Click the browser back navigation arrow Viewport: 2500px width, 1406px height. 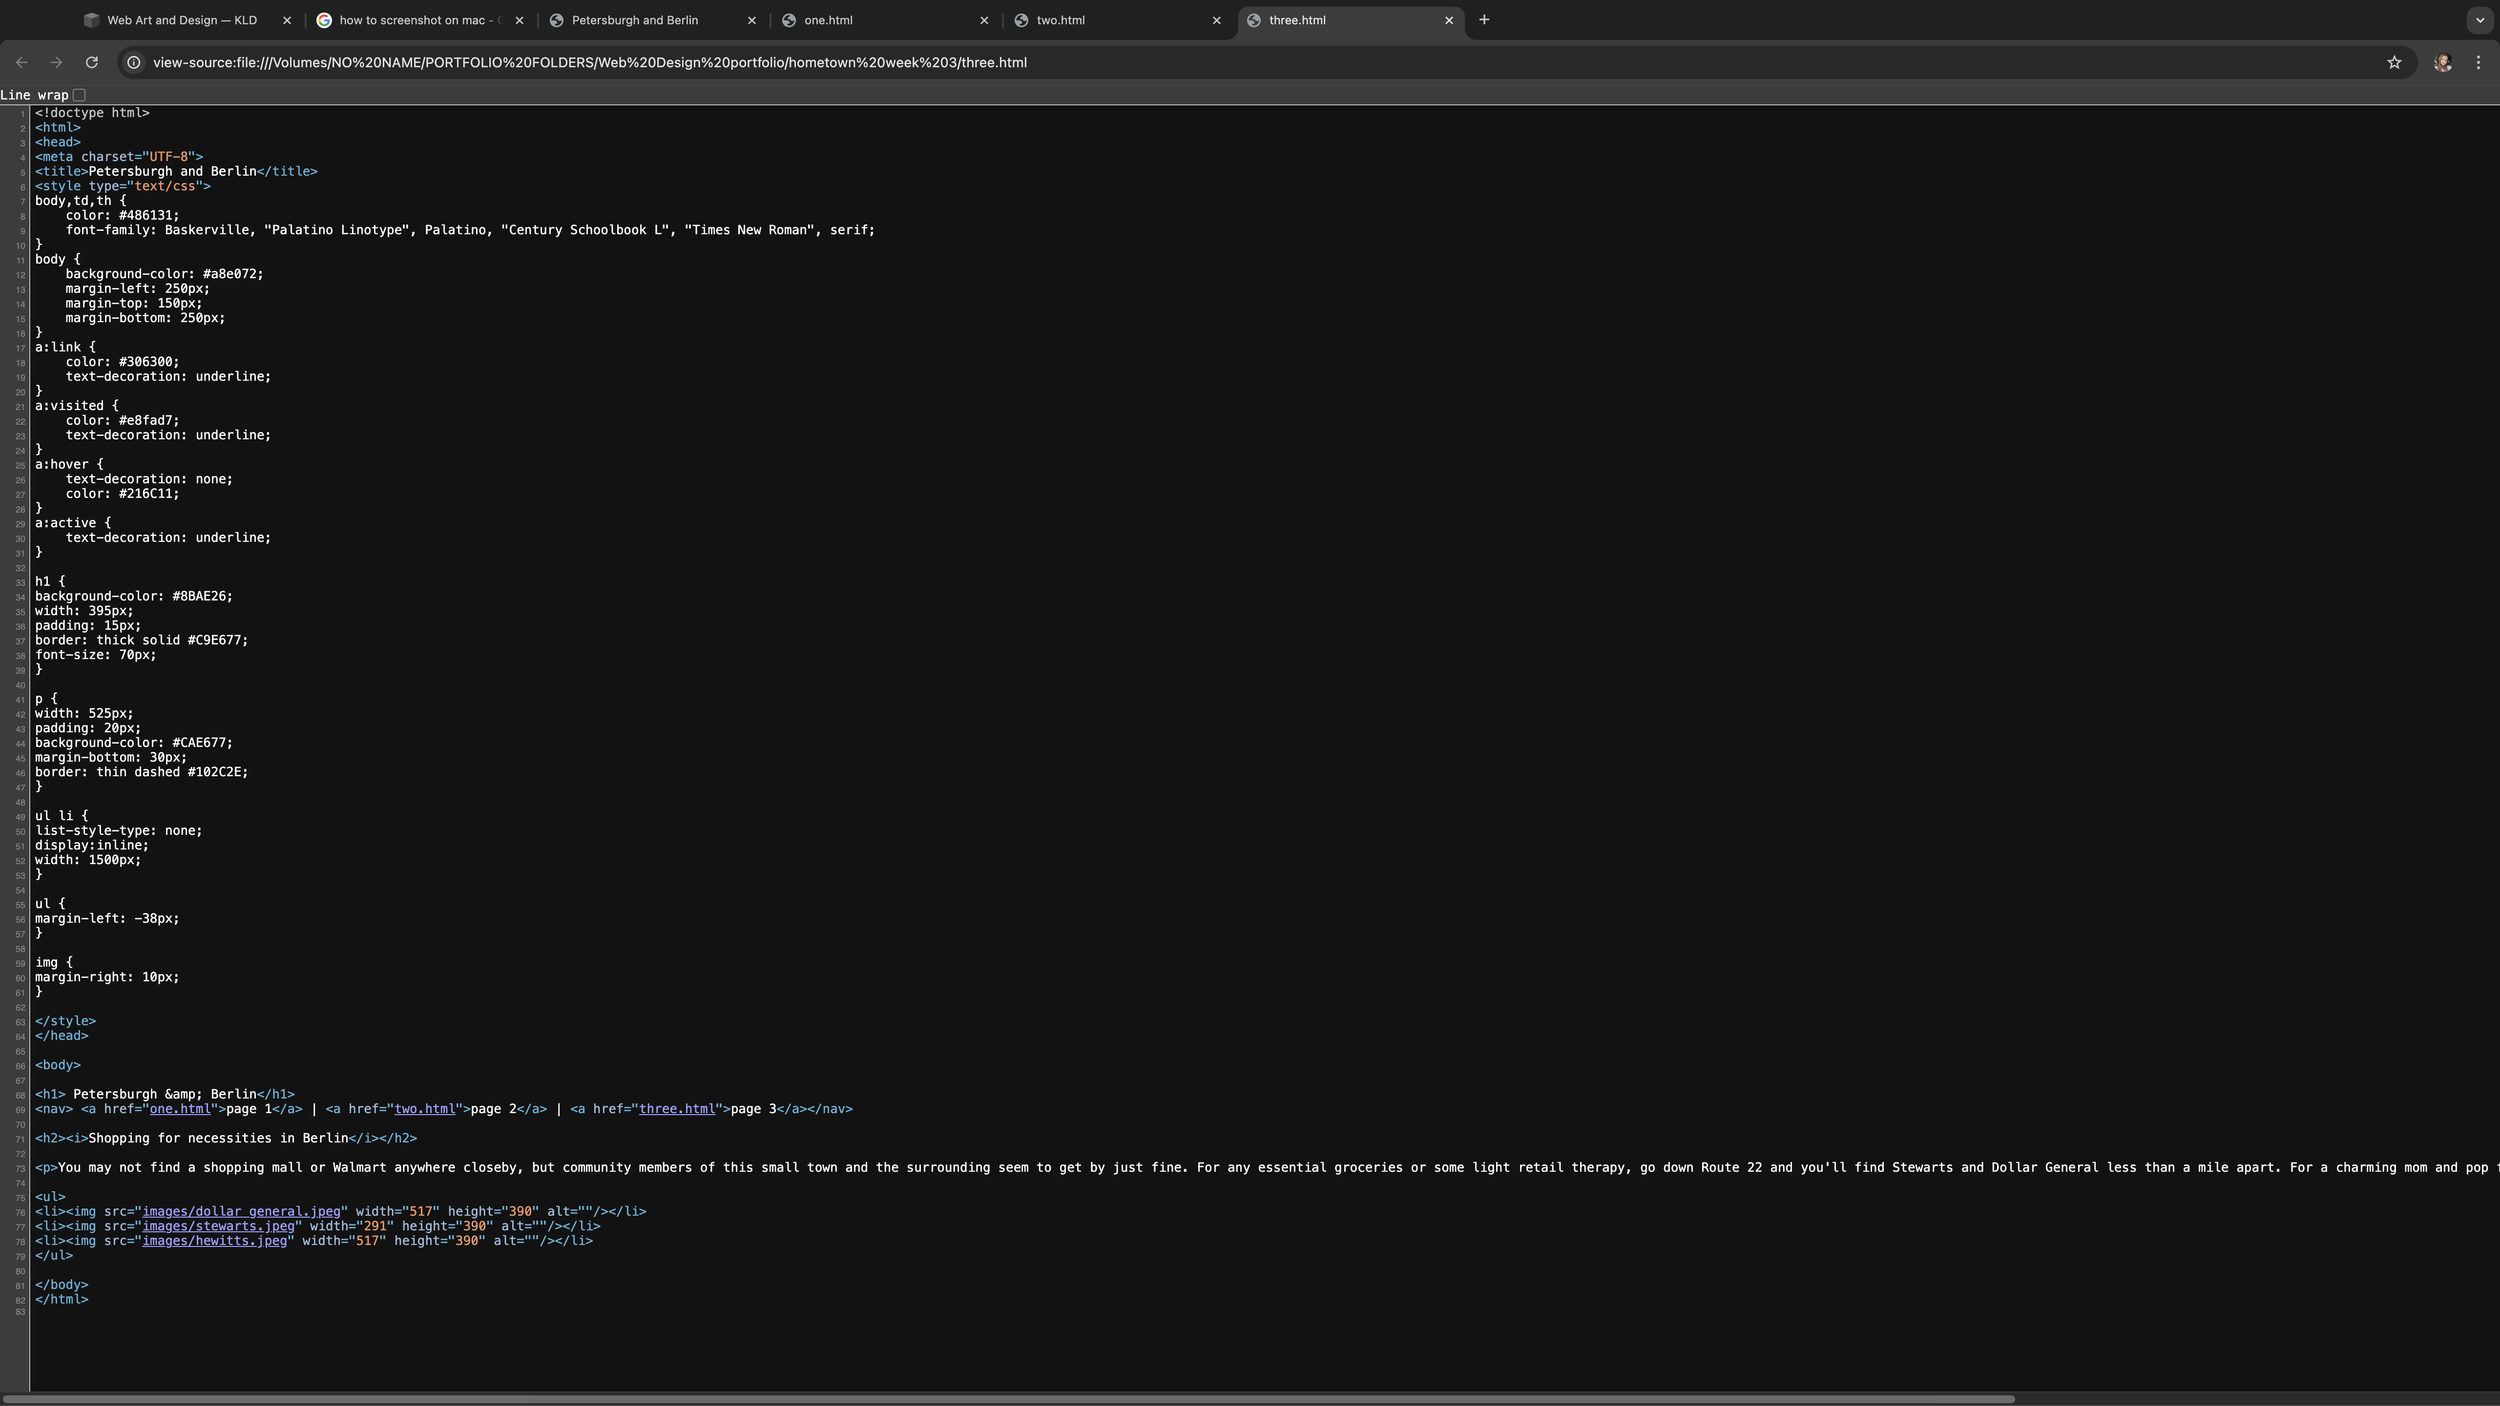click(21, 62)
